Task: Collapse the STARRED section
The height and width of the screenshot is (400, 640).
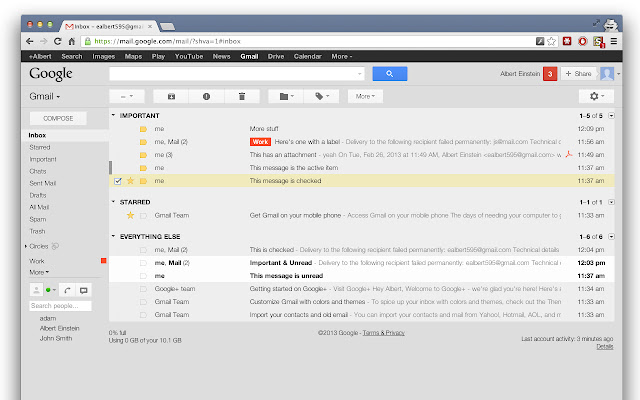Action: pos(113,202)
